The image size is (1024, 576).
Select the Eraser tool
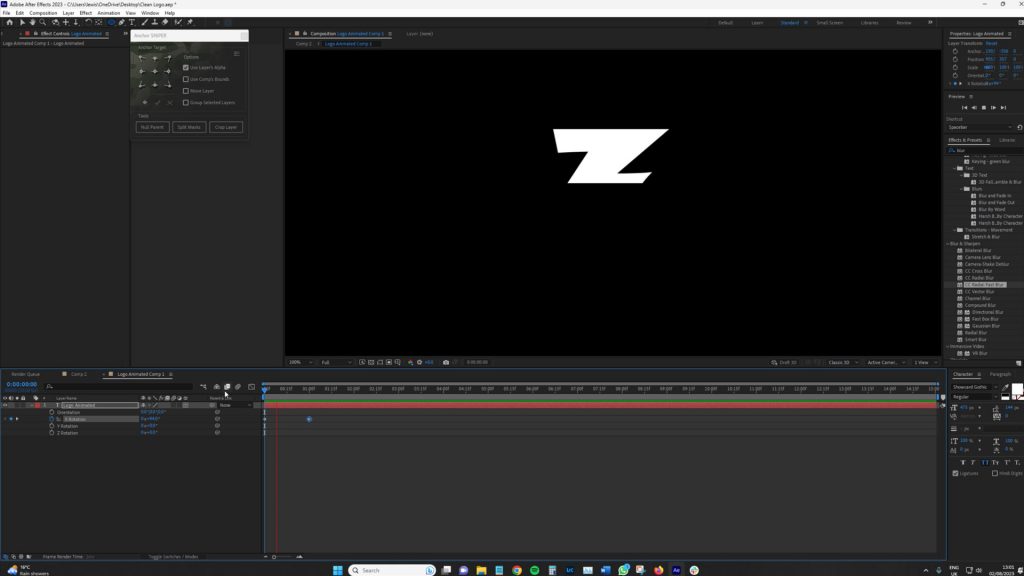[165, 22]
